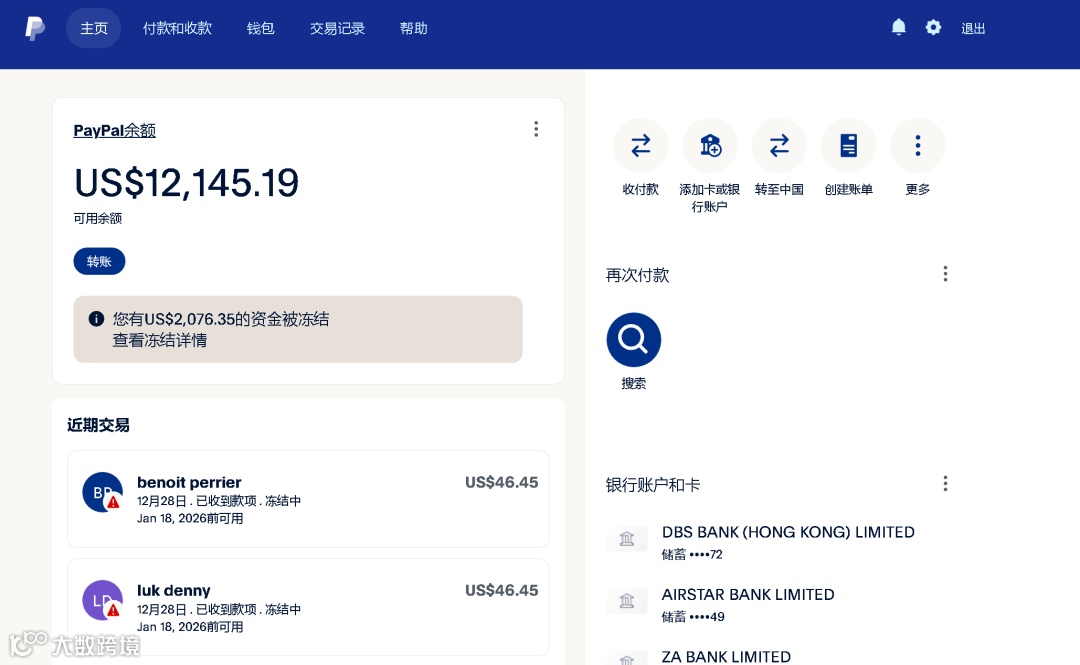1080x665 pixels.
Task: Click the 近期交易 heading
Action: point(98,425)
